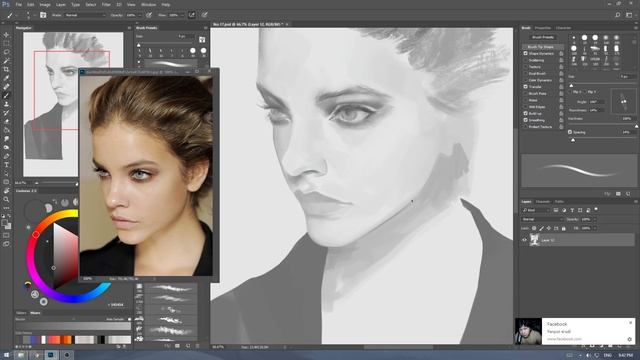Select the Type tool
This screenshot has width=640, height=360.
(x=6, y=164)
